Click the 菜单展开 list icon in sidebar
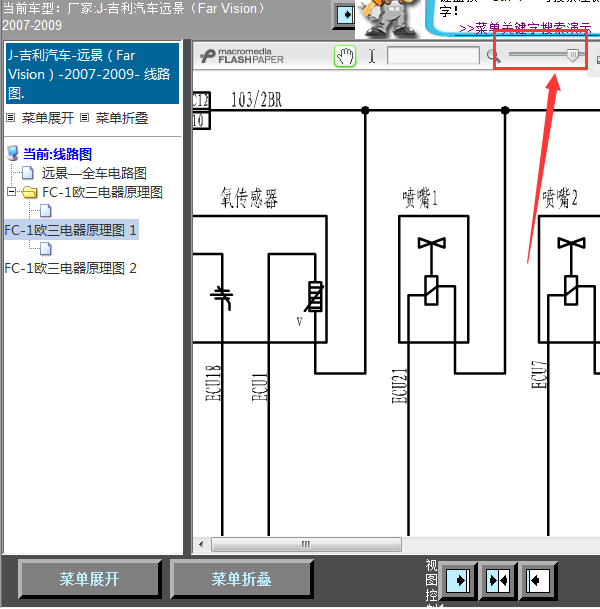The image size is (600, 609). point(10,118)
